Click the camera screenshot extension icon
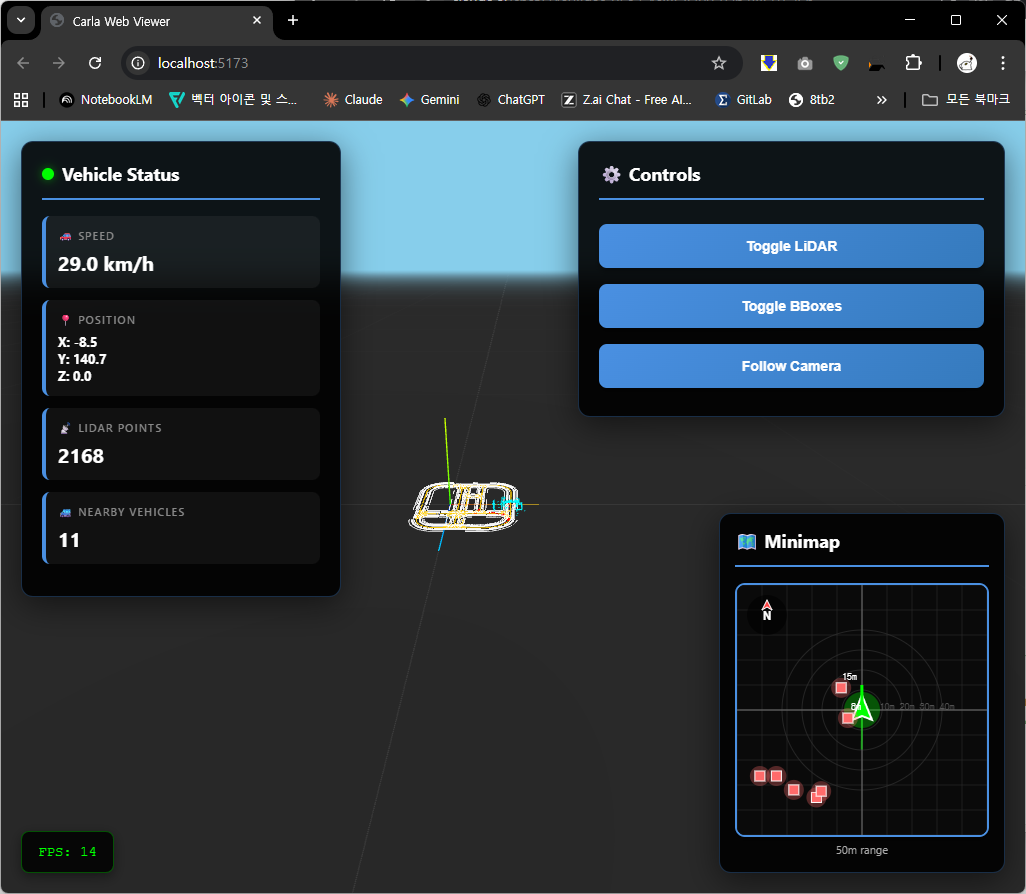The image size is (1026, 894). pyautogui.click(x=804, y=63)
